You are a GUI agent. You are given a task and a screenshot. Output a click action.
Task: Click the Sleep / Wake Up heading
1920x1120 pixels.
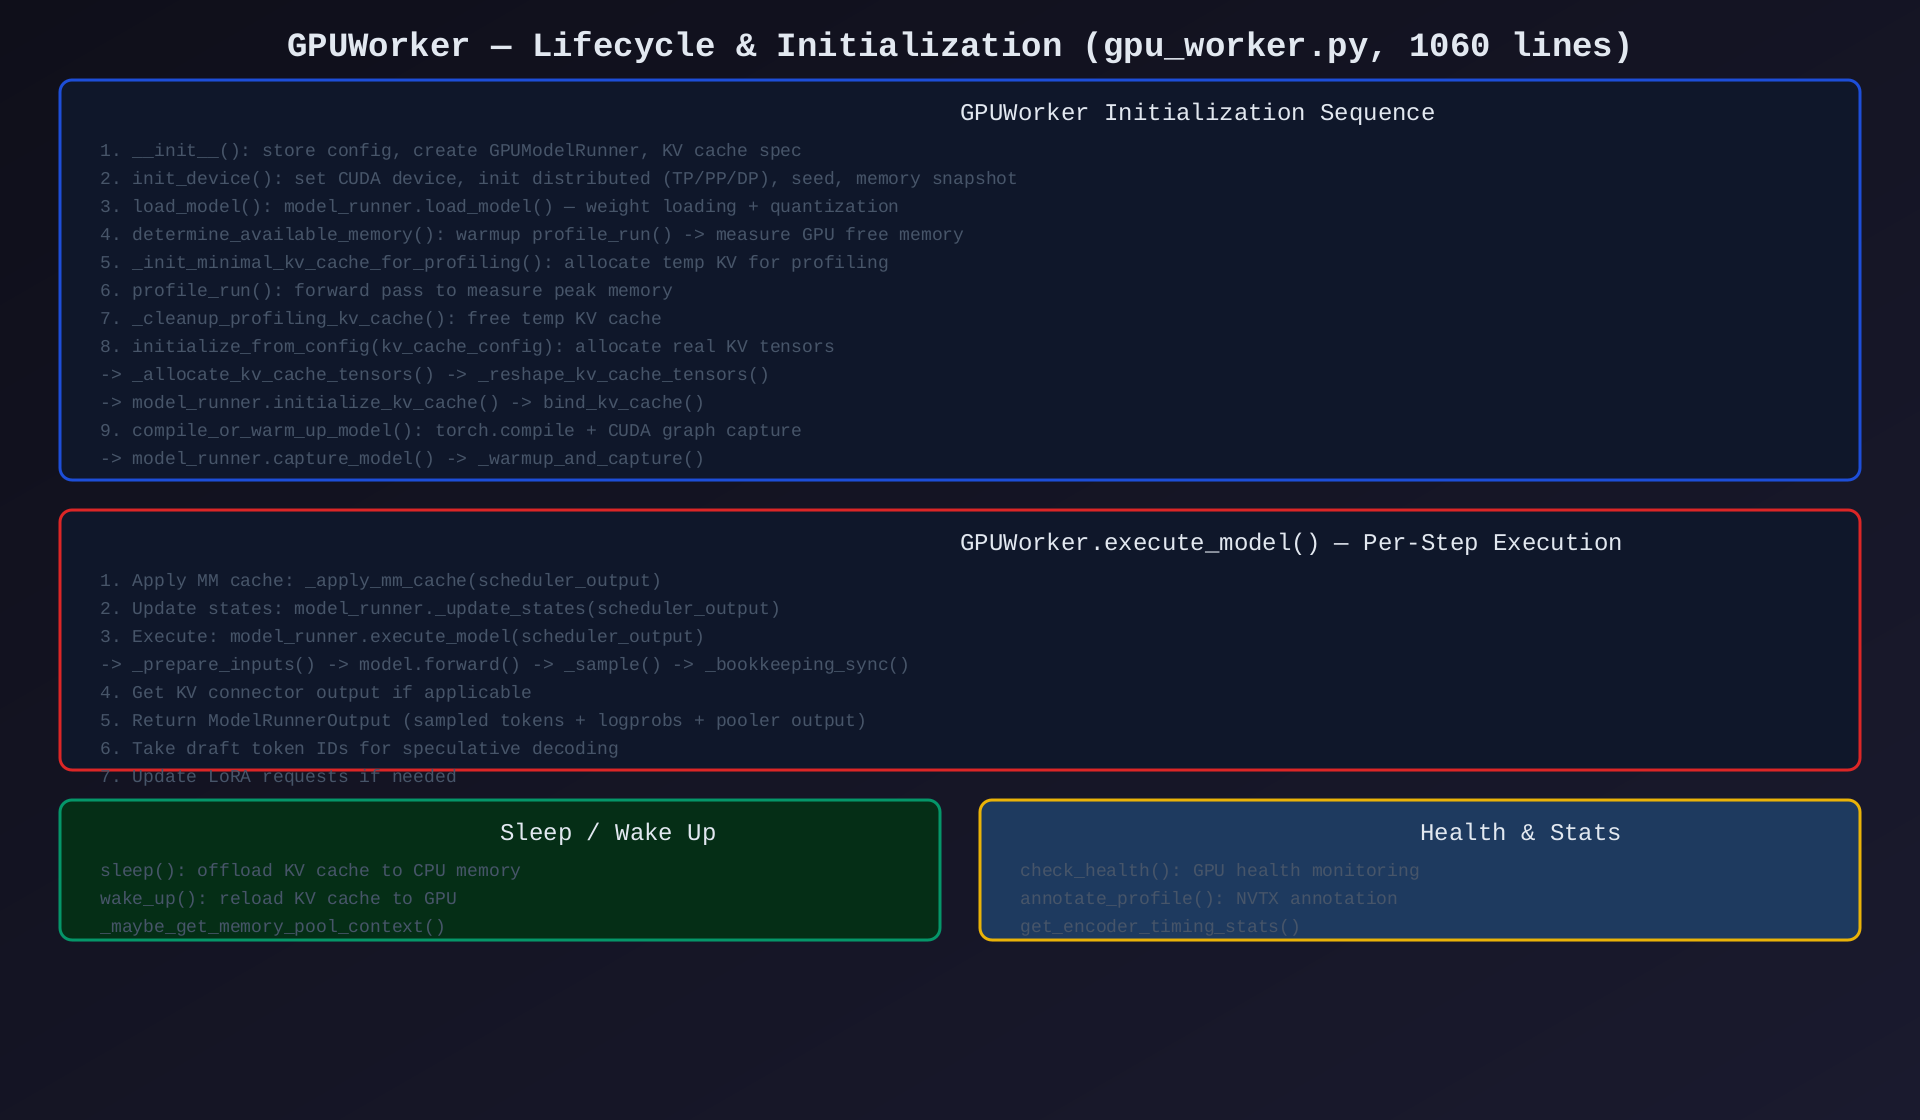click(x=607, y=833)
